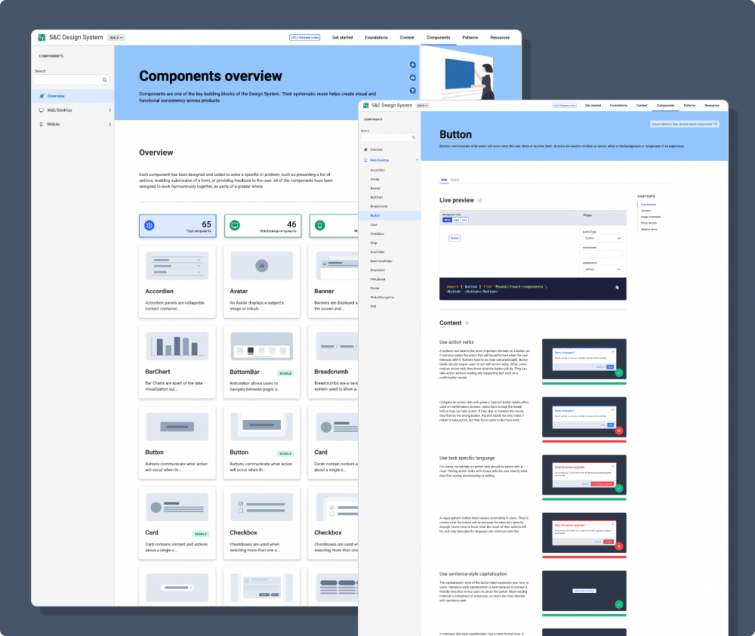Click top round blue icon in Components overview banner
The width and height of the screenshot is (755, 636).
point(413,65)
